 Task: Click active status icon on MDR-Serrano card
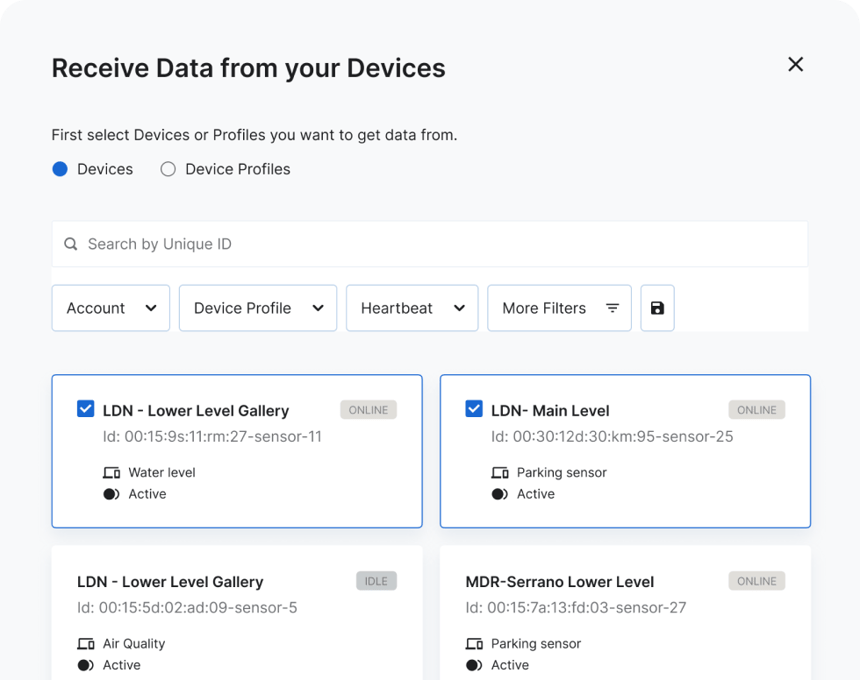tap(474, 665)
